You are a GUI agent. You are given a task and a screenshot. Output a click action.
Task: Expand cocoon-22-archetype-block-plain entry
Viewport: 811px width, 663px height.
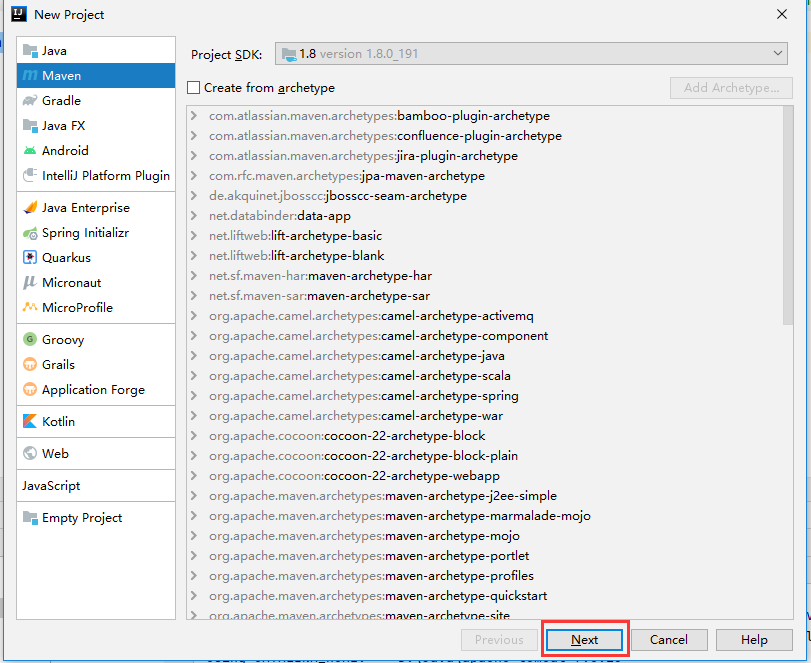(194, 456)
